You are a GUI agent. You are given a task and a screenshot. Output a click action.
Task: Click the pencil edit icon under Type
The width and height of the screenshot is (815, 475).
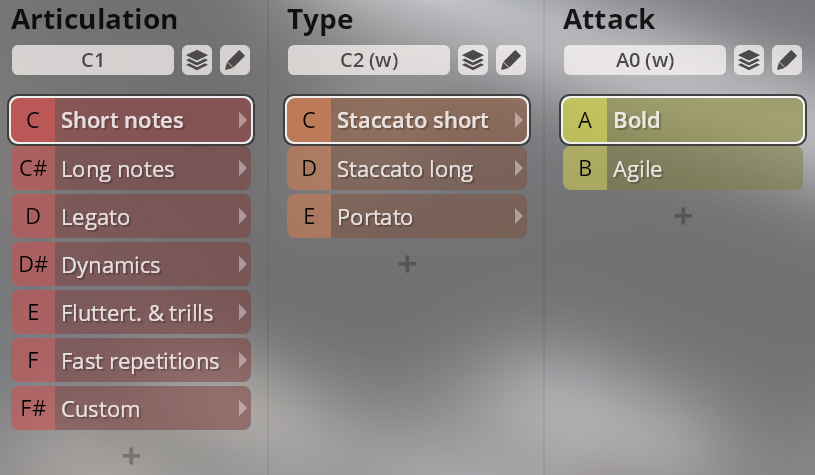click(511, 60)
